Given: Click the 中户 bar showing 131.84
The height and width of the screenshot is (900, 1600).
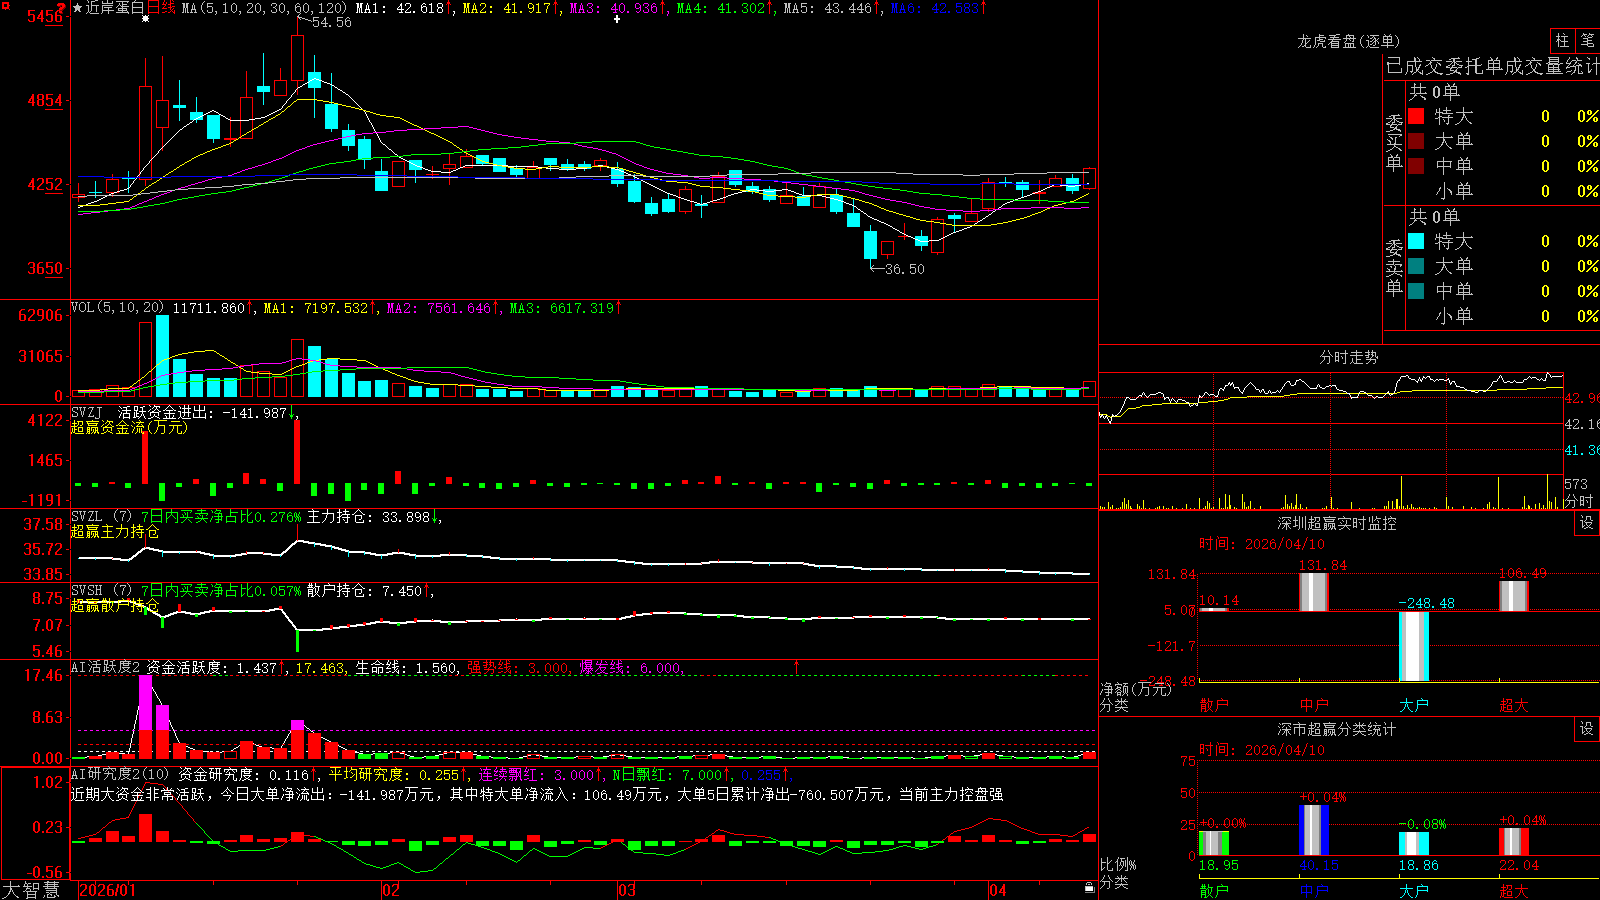Looking at the screenshot, I should pyautogui.click(x=1314, y=592).
